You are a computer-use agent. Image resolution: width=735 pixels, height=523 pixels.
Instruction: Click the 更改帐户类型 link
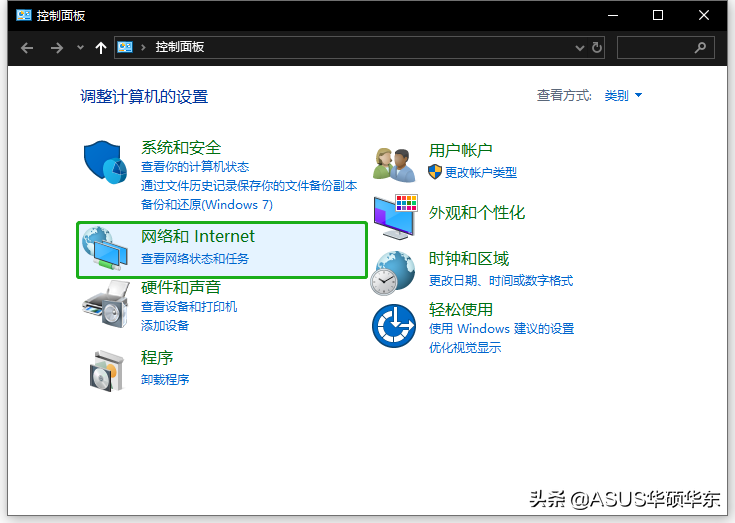pos(480,172)
